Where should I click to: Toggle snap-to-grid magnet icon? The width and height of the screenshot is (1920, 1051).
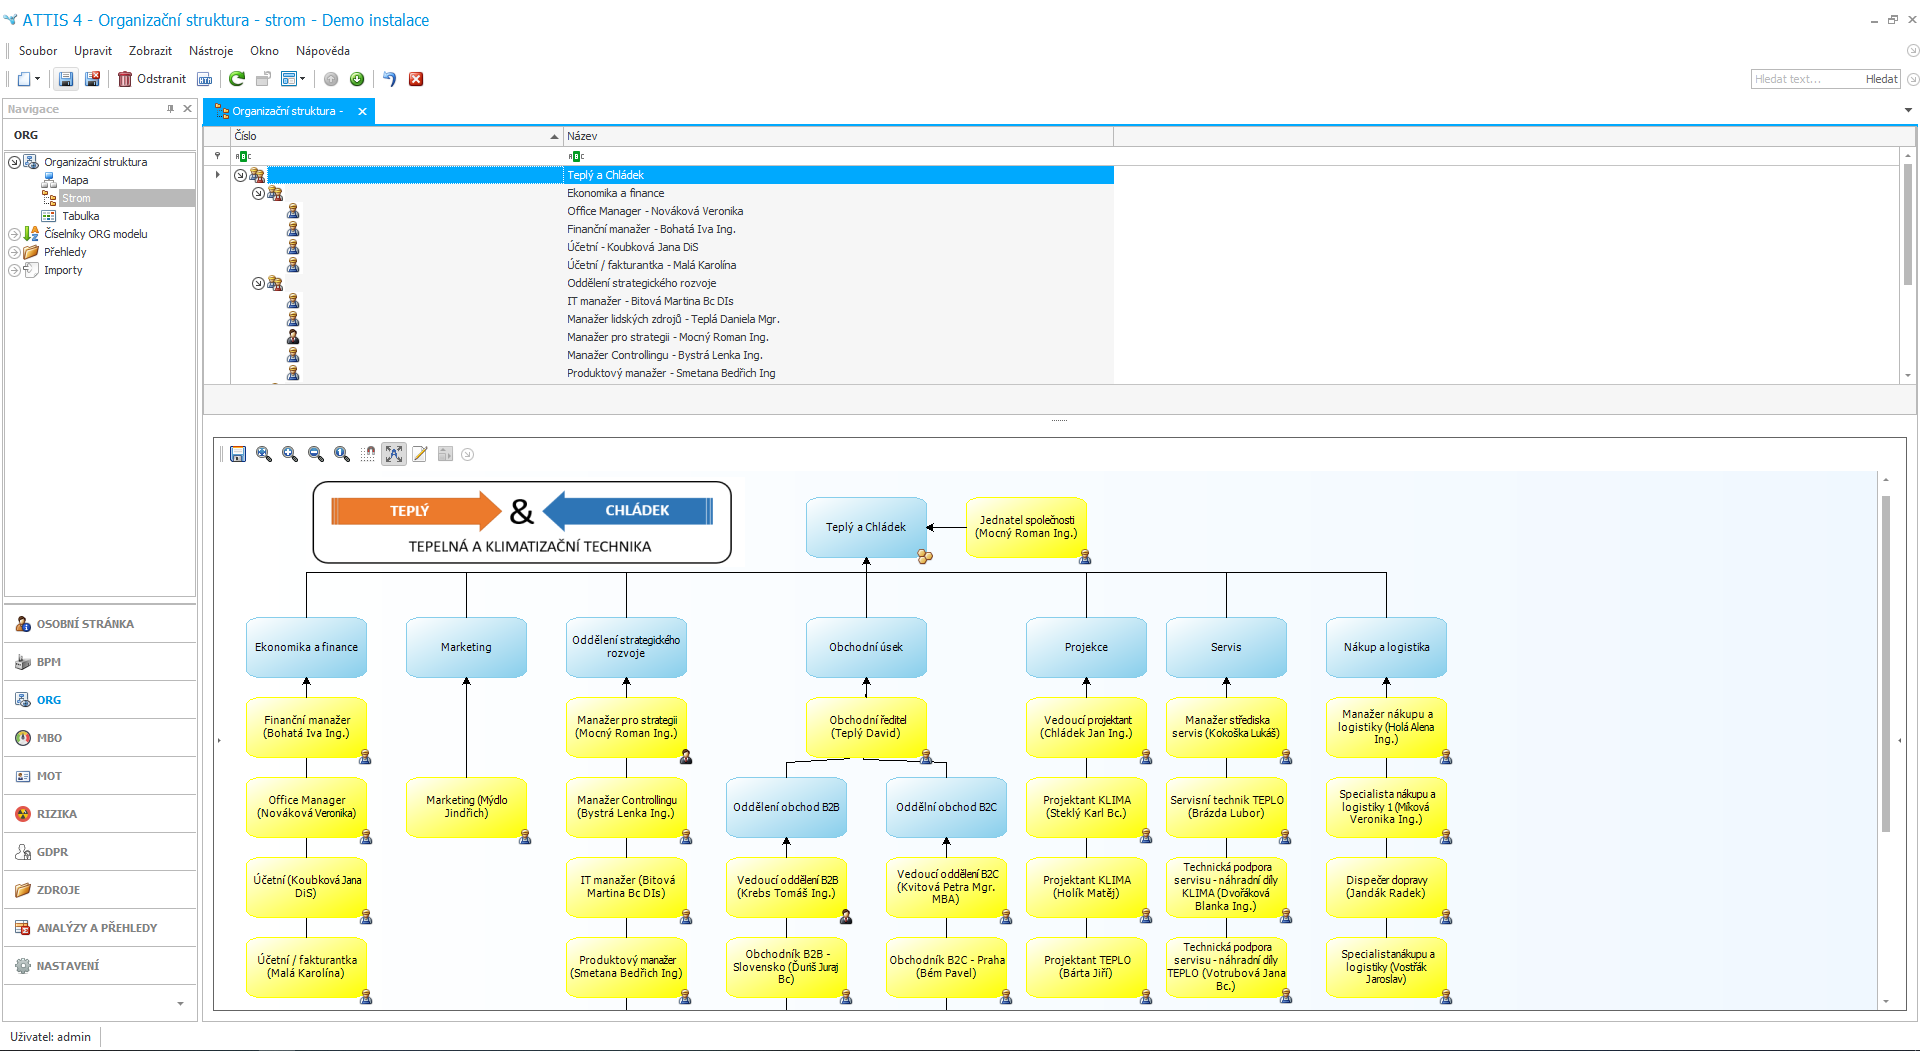point(368,454)
